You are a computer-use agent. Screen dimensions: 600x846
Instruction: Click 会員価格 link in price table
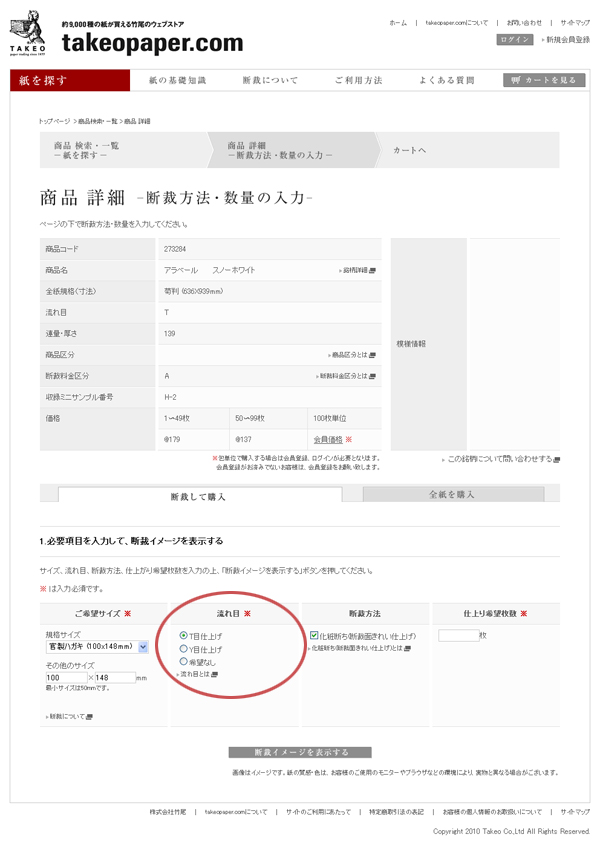coord(327,439)
